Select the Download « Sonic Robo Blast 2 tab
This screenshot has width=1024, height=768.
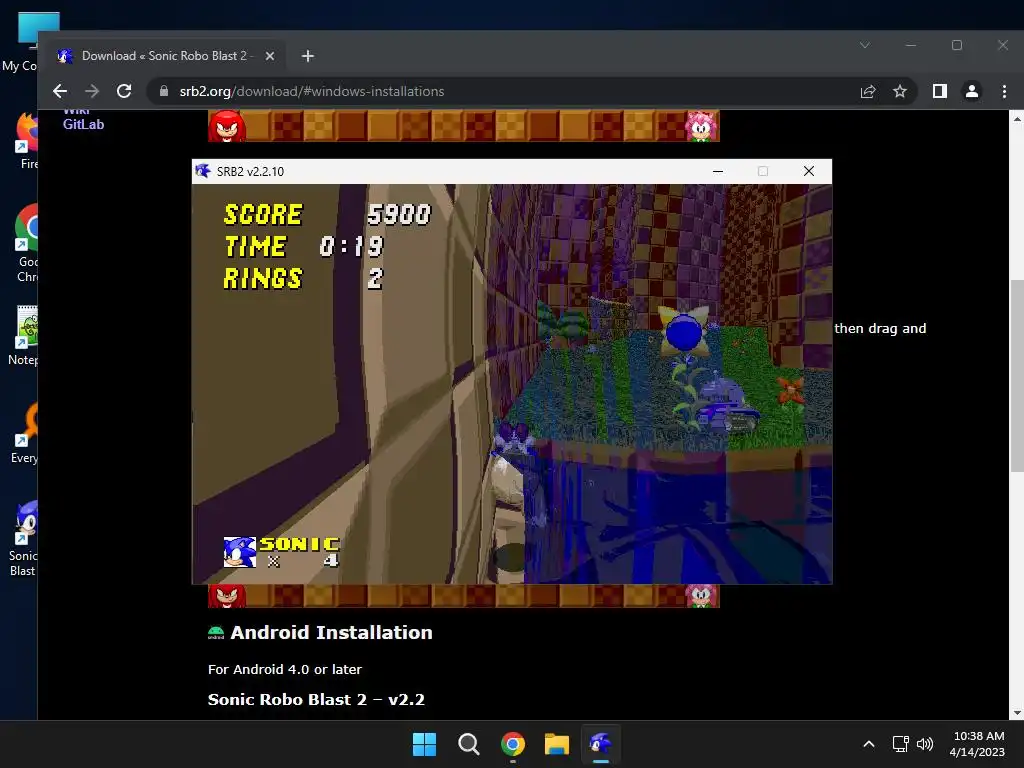click(x=167, y=56)
